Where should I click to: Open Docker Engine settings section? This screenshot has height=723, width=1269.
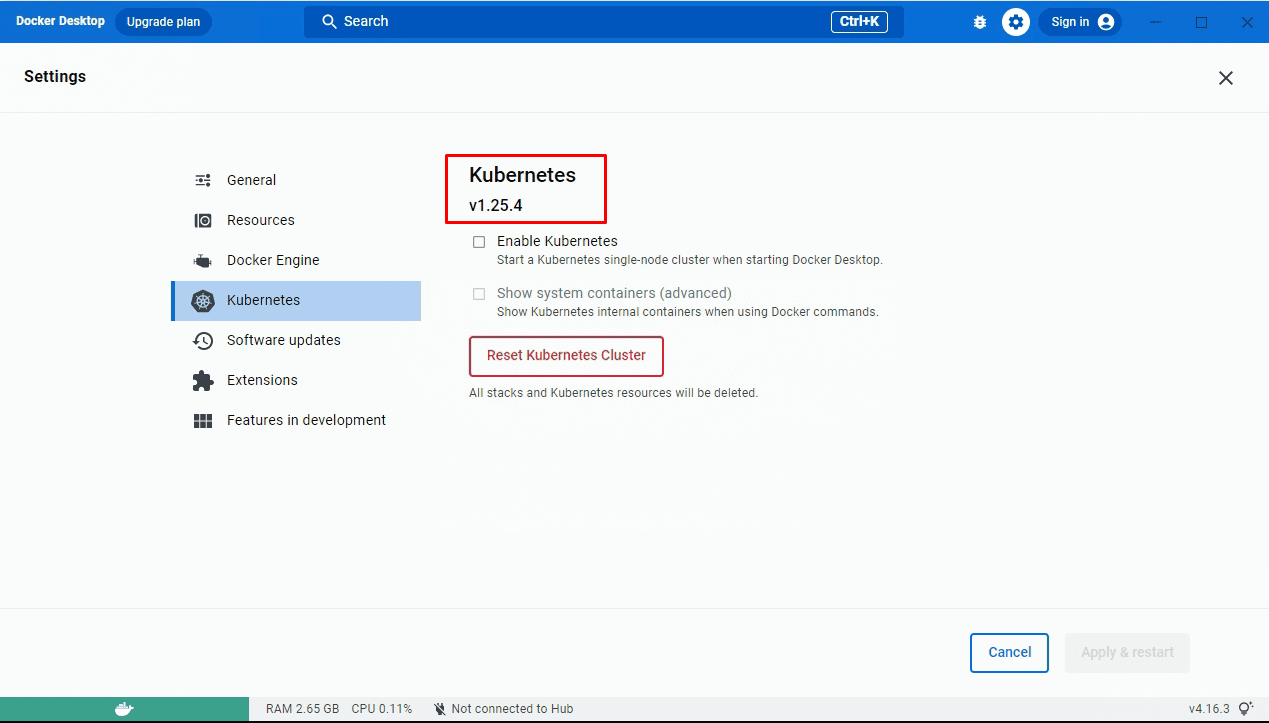click(x=296, y=260)
